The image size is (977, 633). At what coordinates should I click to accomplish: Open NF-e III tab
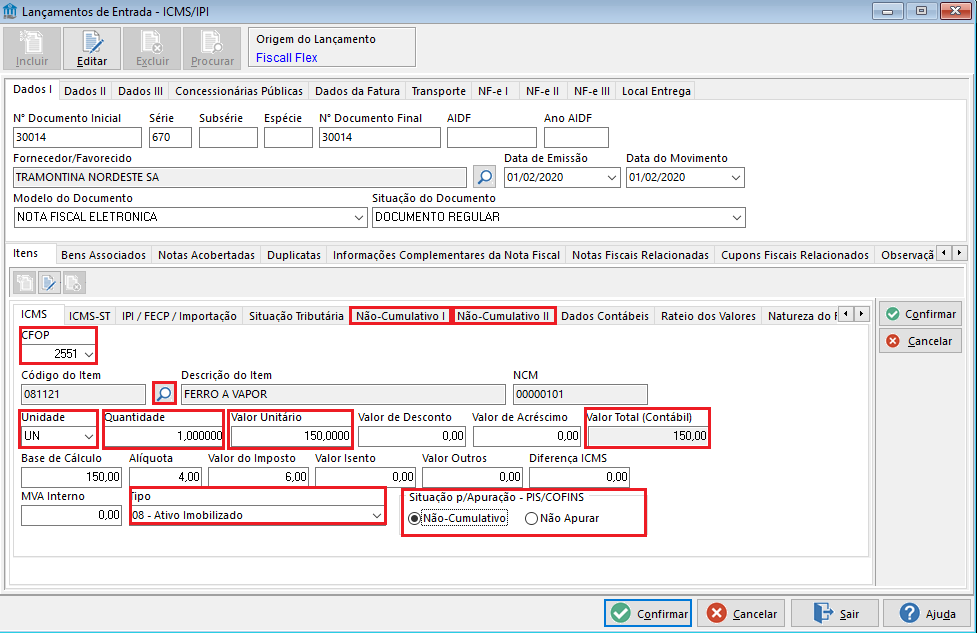click(x=592, y=91)
